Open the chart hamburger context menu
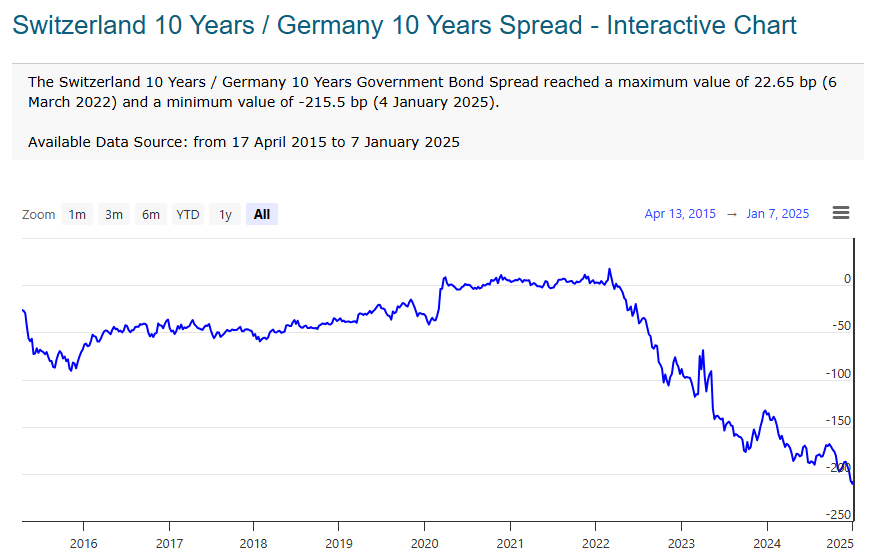The image size is (883, 559). (841, 213)
